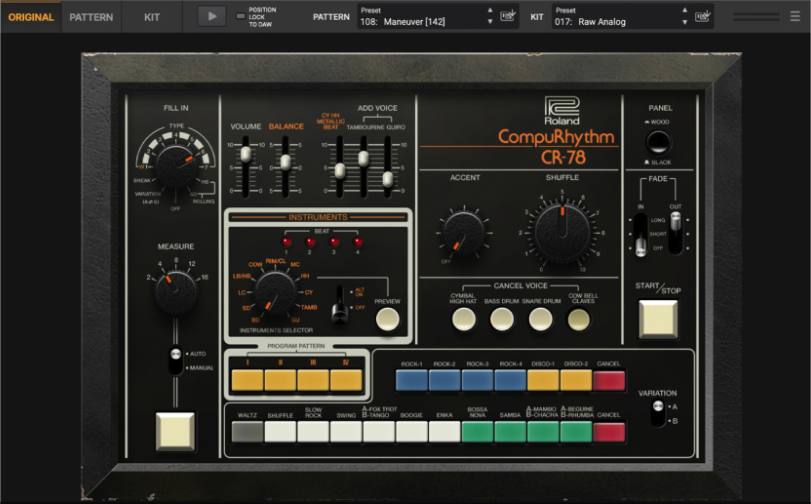Click the round Preview button
This screenshot has width=811, height=504.
pyautogui.click(x=387, y=319)
